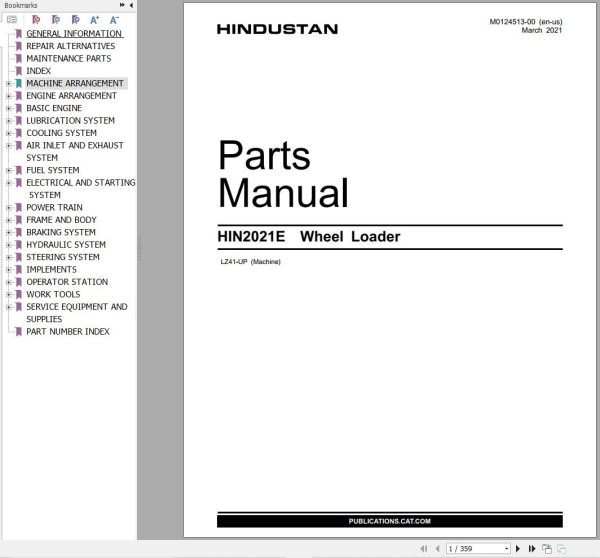Open the PART NUMBER INDEX bookmark
Screen dimensions: 600x558
coord(68,331)
